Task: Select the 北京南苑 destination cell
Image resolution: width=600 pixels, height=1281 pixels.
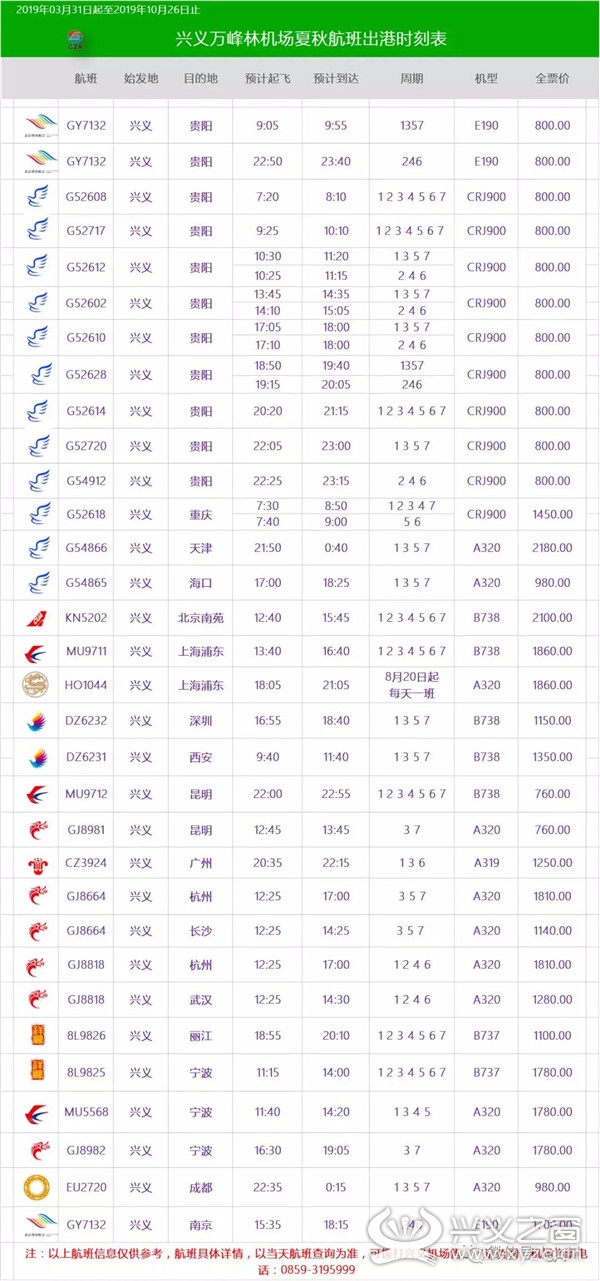Action: pyautogui.click(x=201, y=618)
